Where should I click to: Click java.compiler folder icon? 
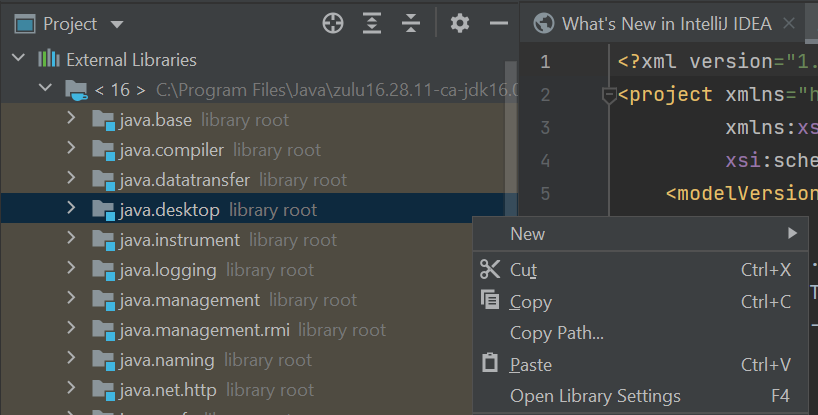[103, 151]
